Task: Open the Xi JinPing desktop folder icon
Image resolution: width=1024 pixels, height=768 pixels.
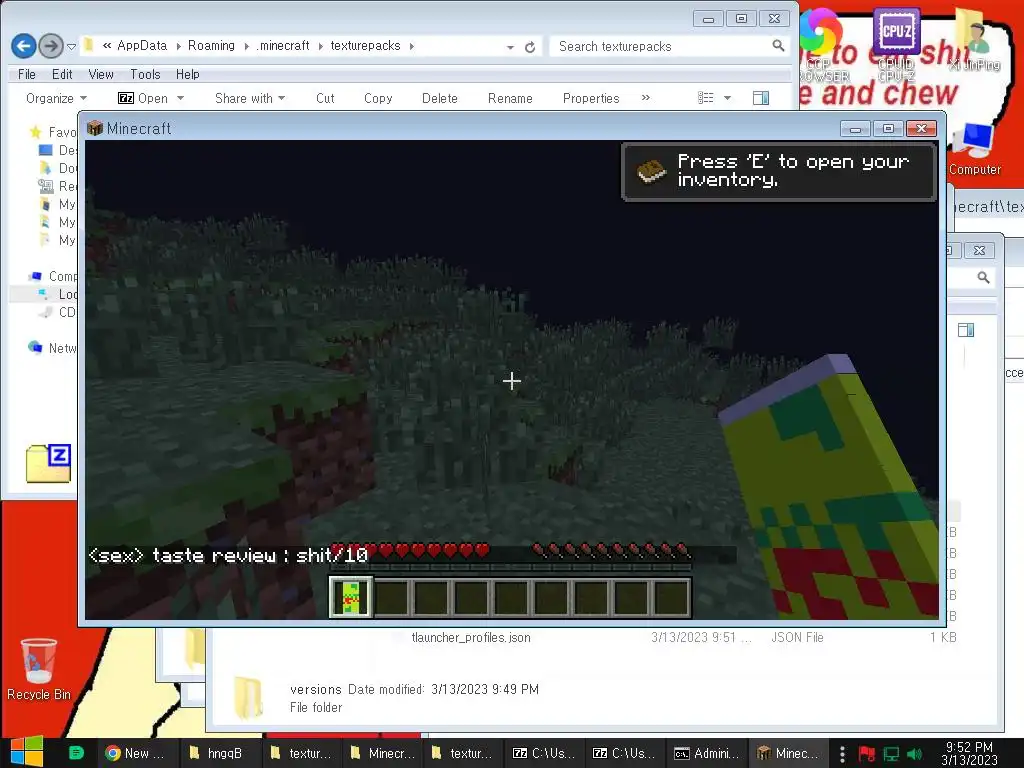Action: pyautogui.click(x=973, y=39)
